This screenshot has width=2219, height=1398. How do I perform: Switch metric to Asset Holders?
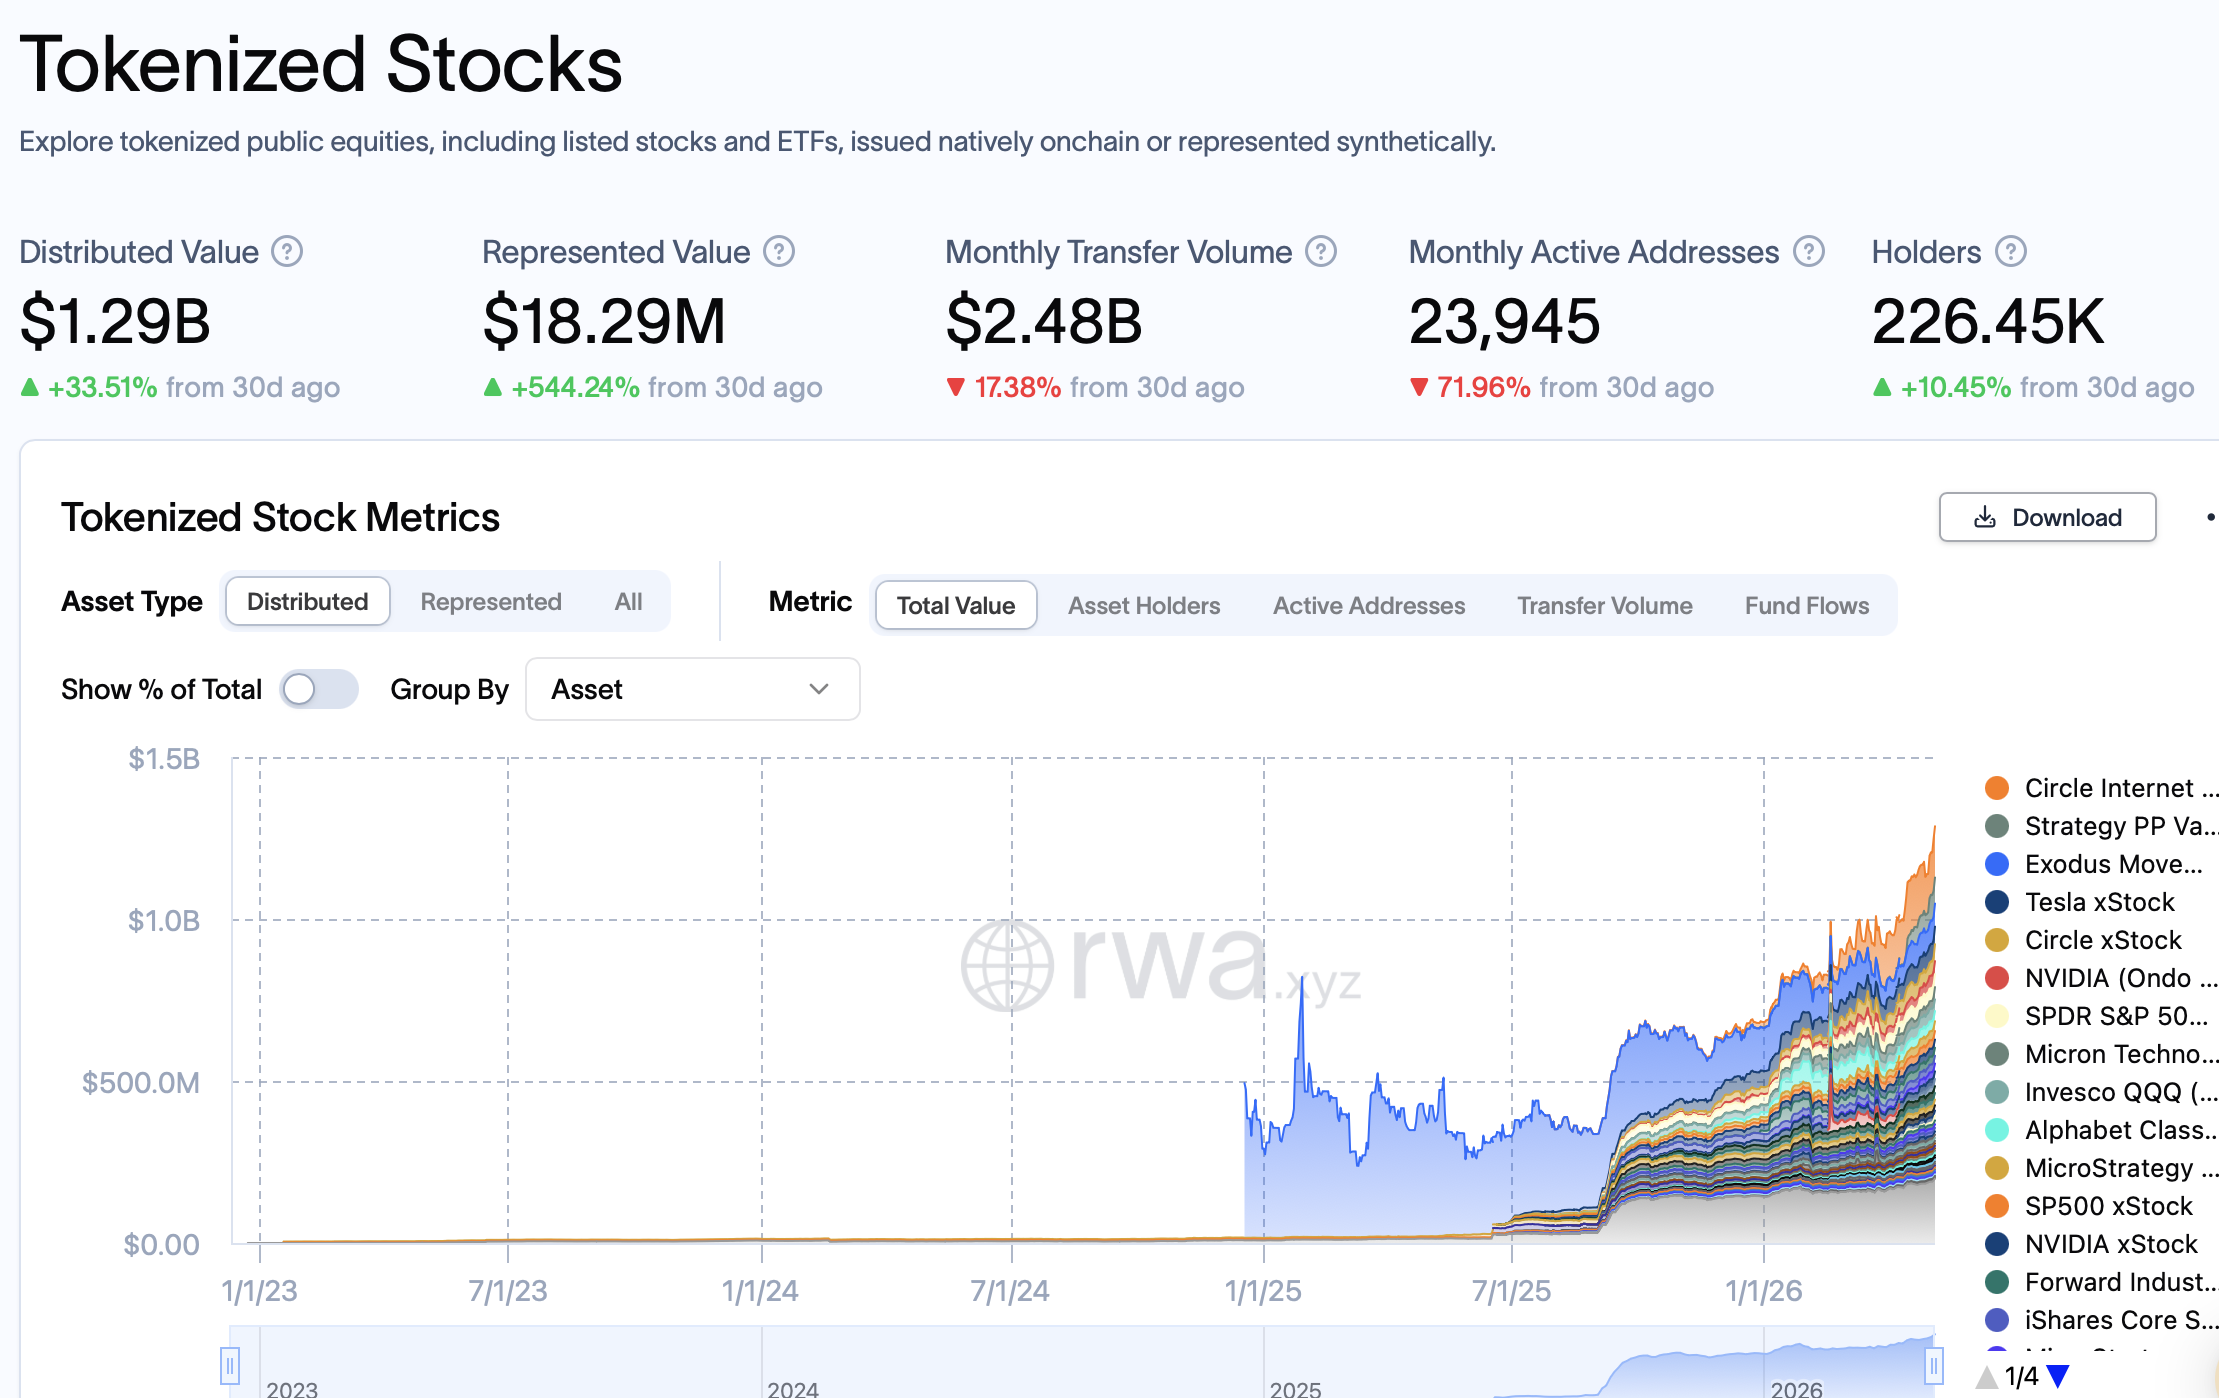click(1144, 605)
